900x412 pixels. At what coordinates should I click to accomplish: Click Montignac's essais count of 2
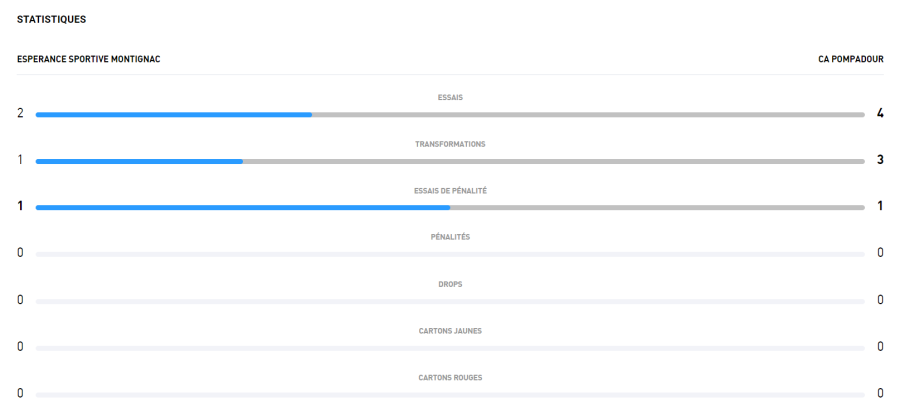(20, 113)
